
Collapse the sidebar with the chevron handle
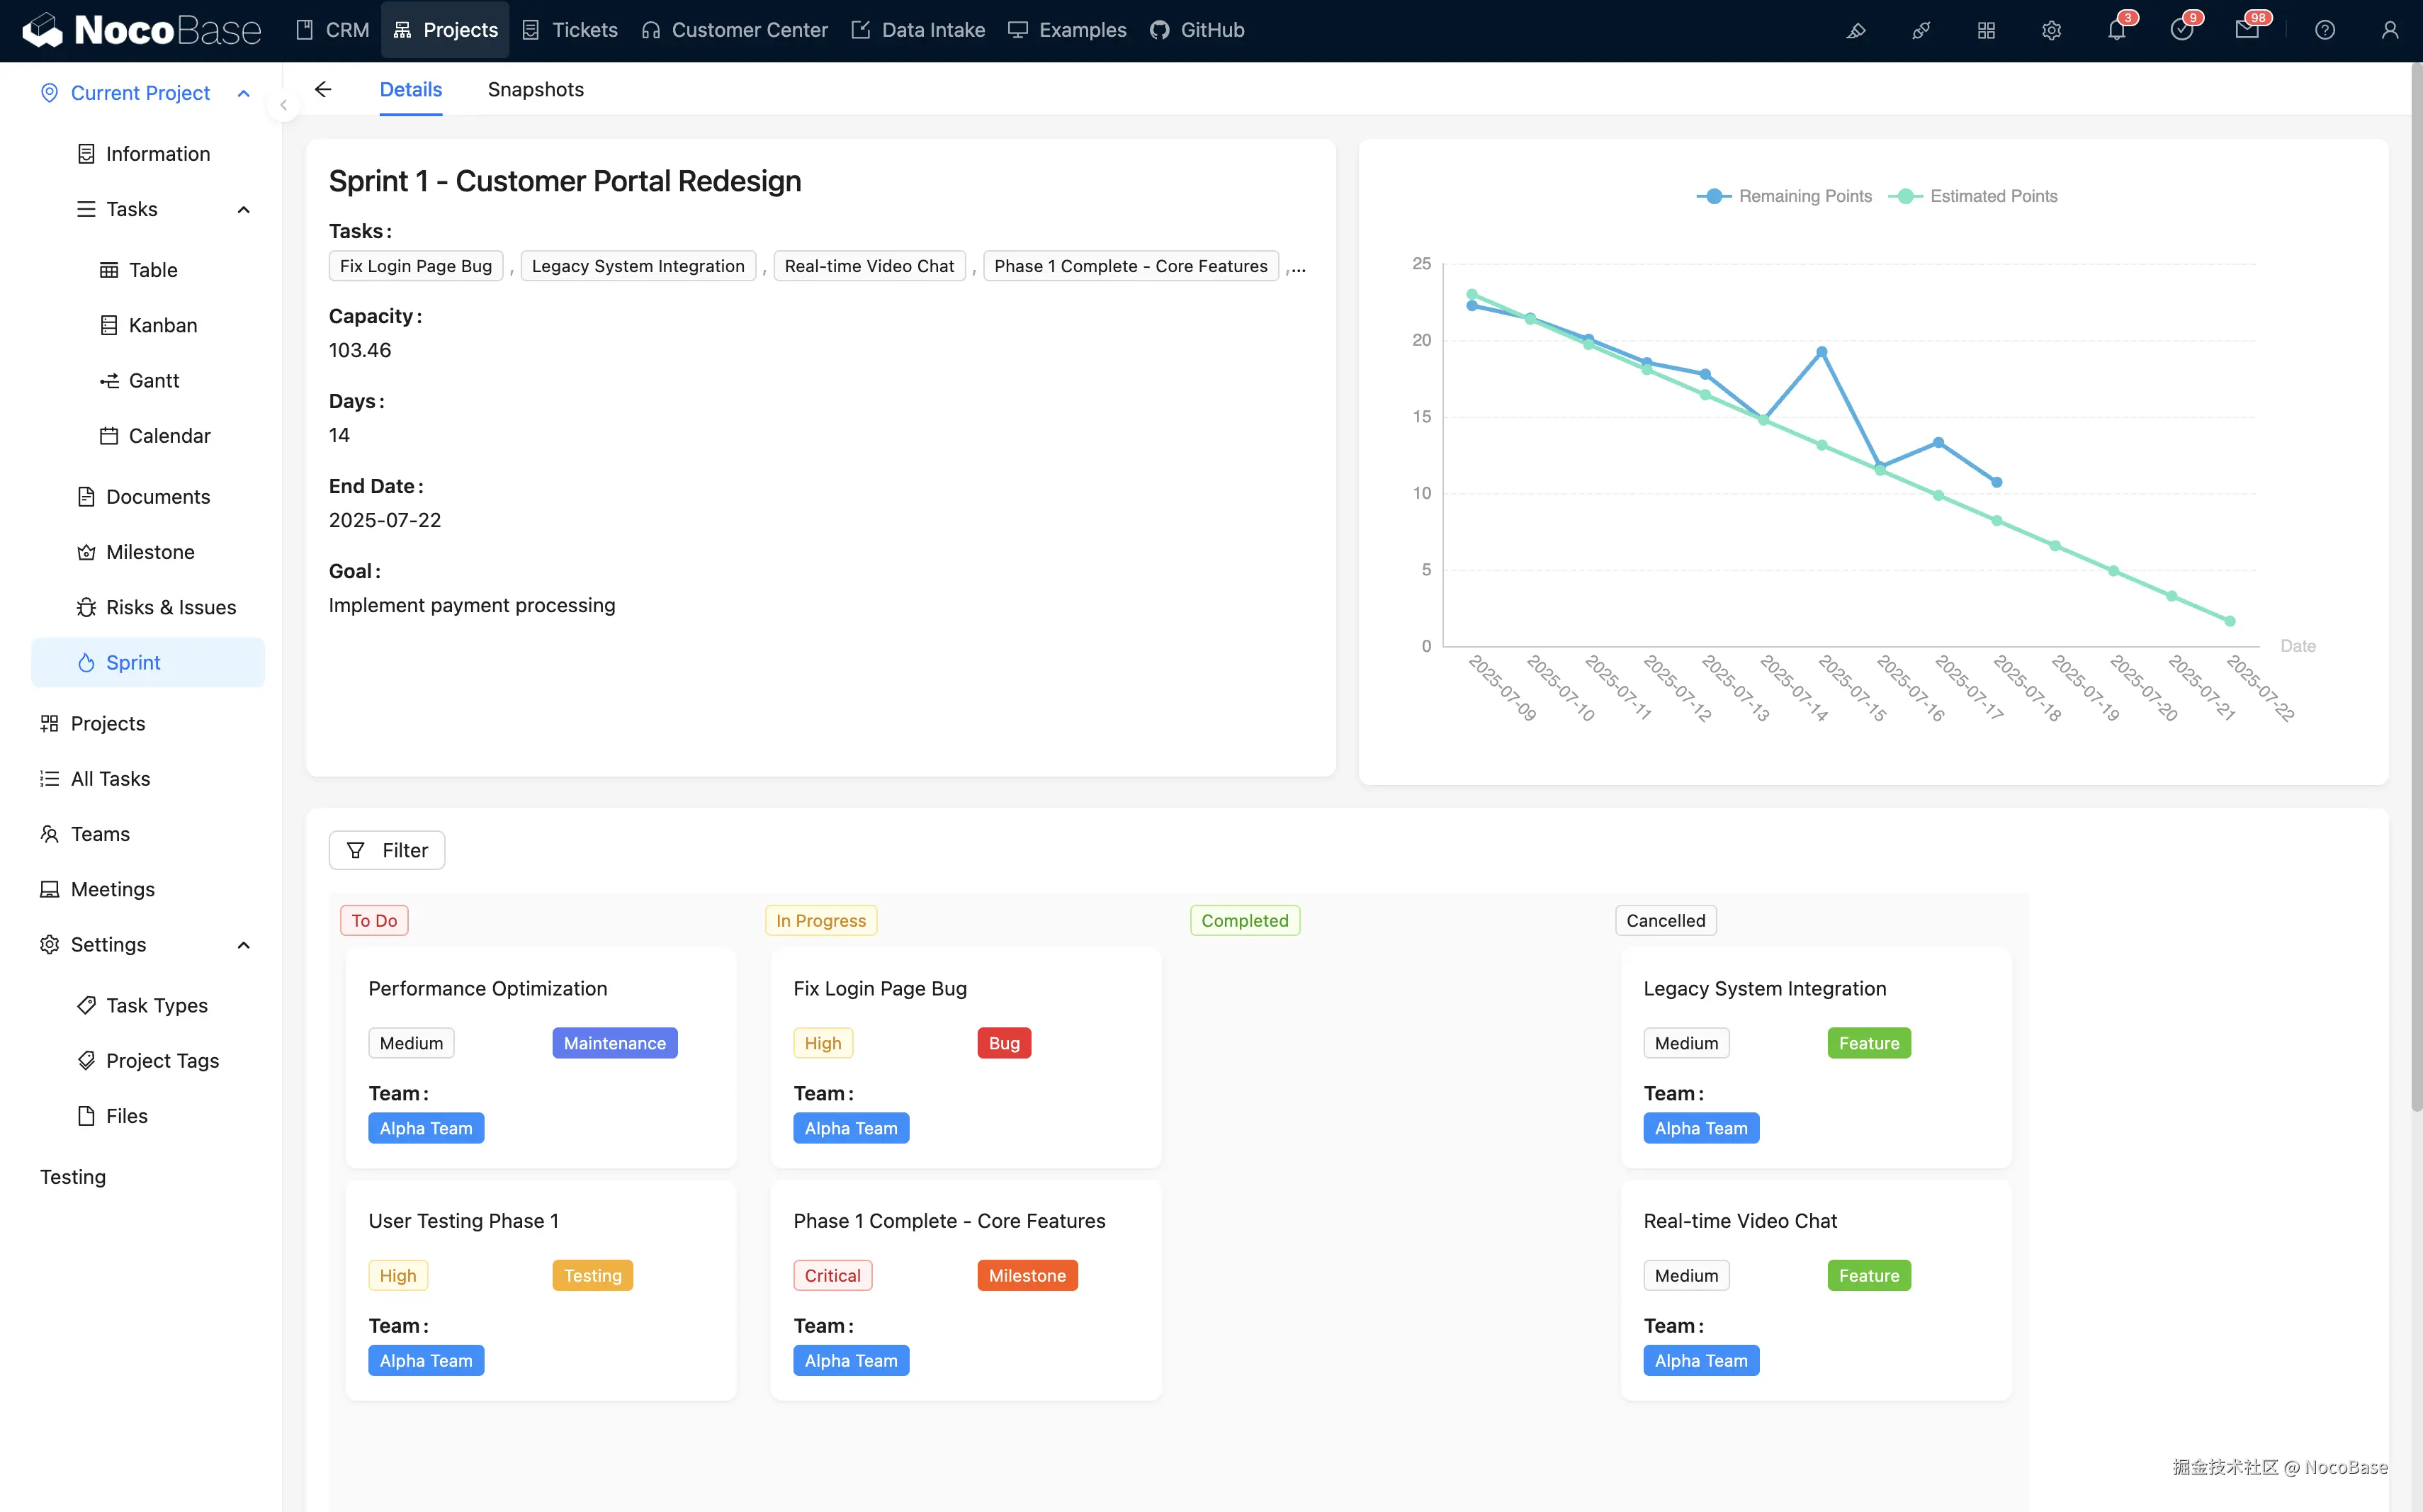coord(284,104)
